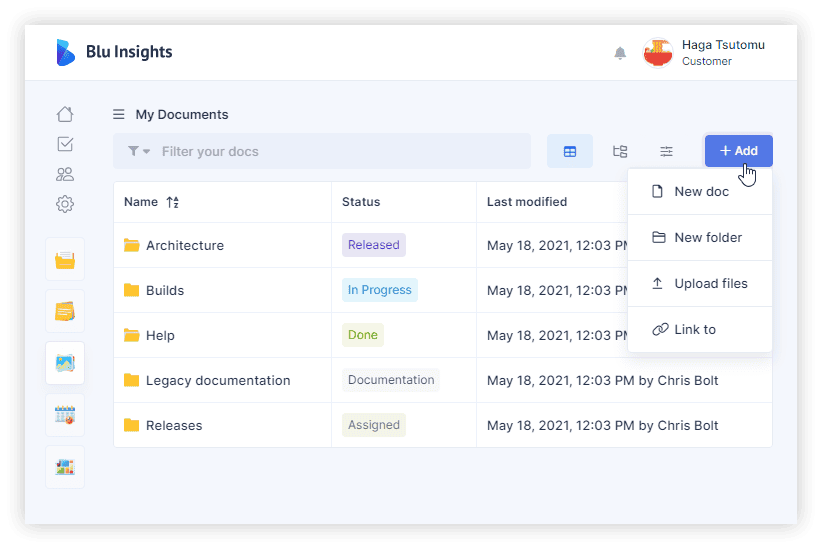Click the Filter your docs field
This screenshot has width=822, height=549.
point(322,152)
